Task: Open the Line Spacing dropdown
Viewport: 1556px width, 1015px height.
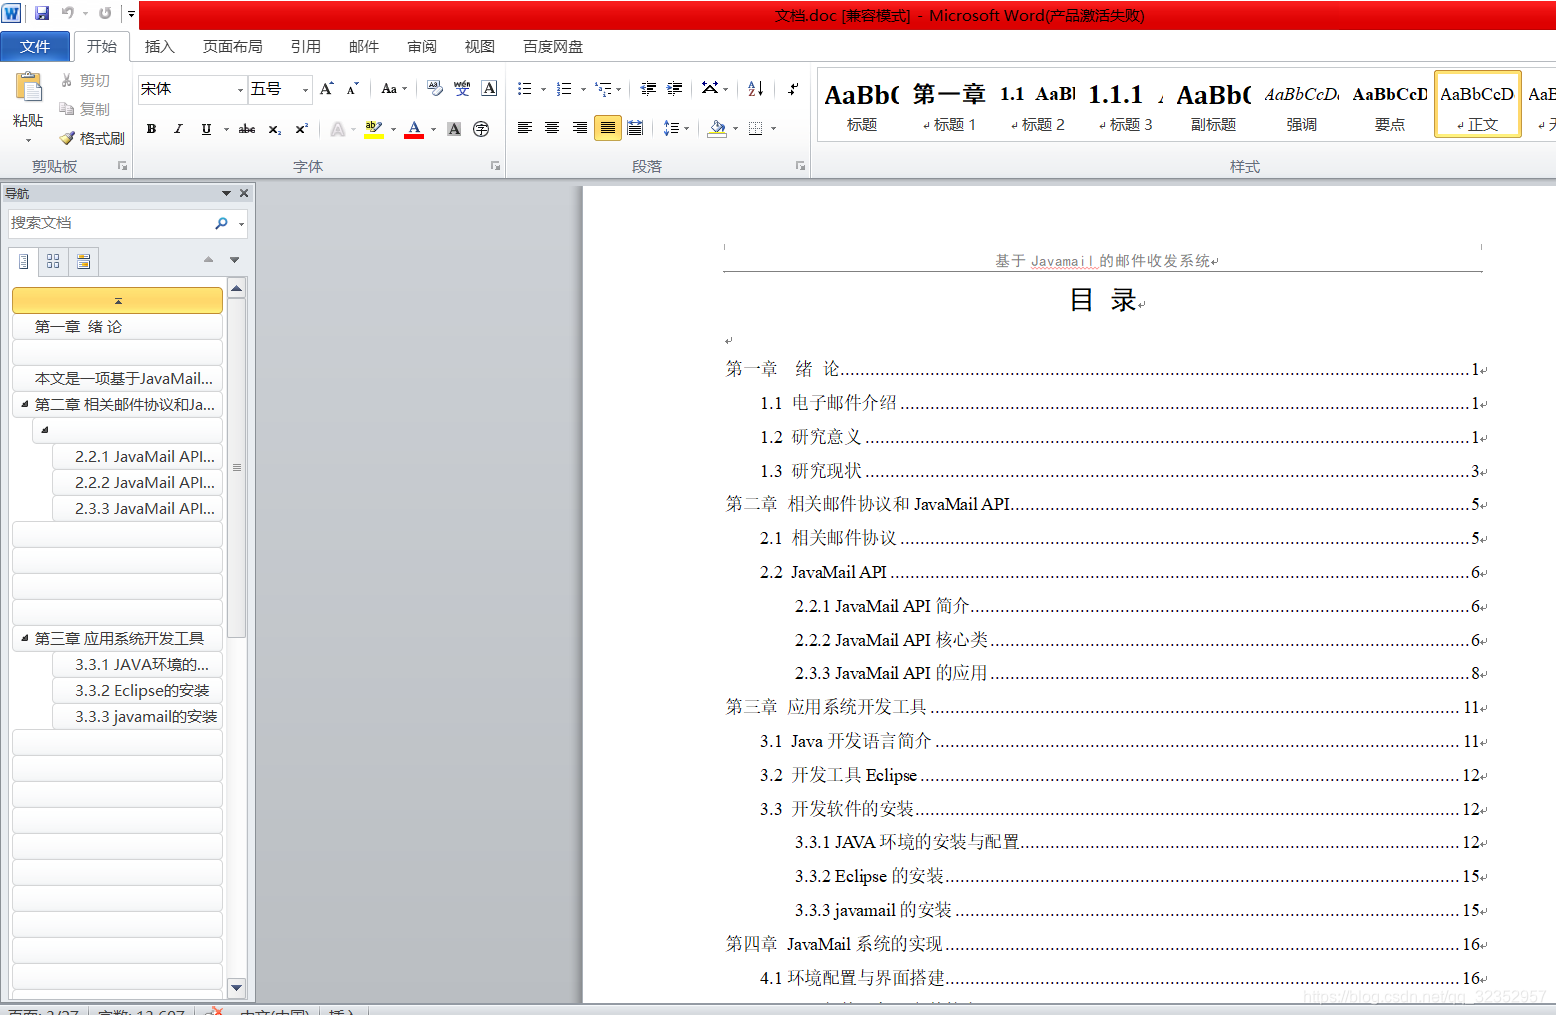Action: 676,128
